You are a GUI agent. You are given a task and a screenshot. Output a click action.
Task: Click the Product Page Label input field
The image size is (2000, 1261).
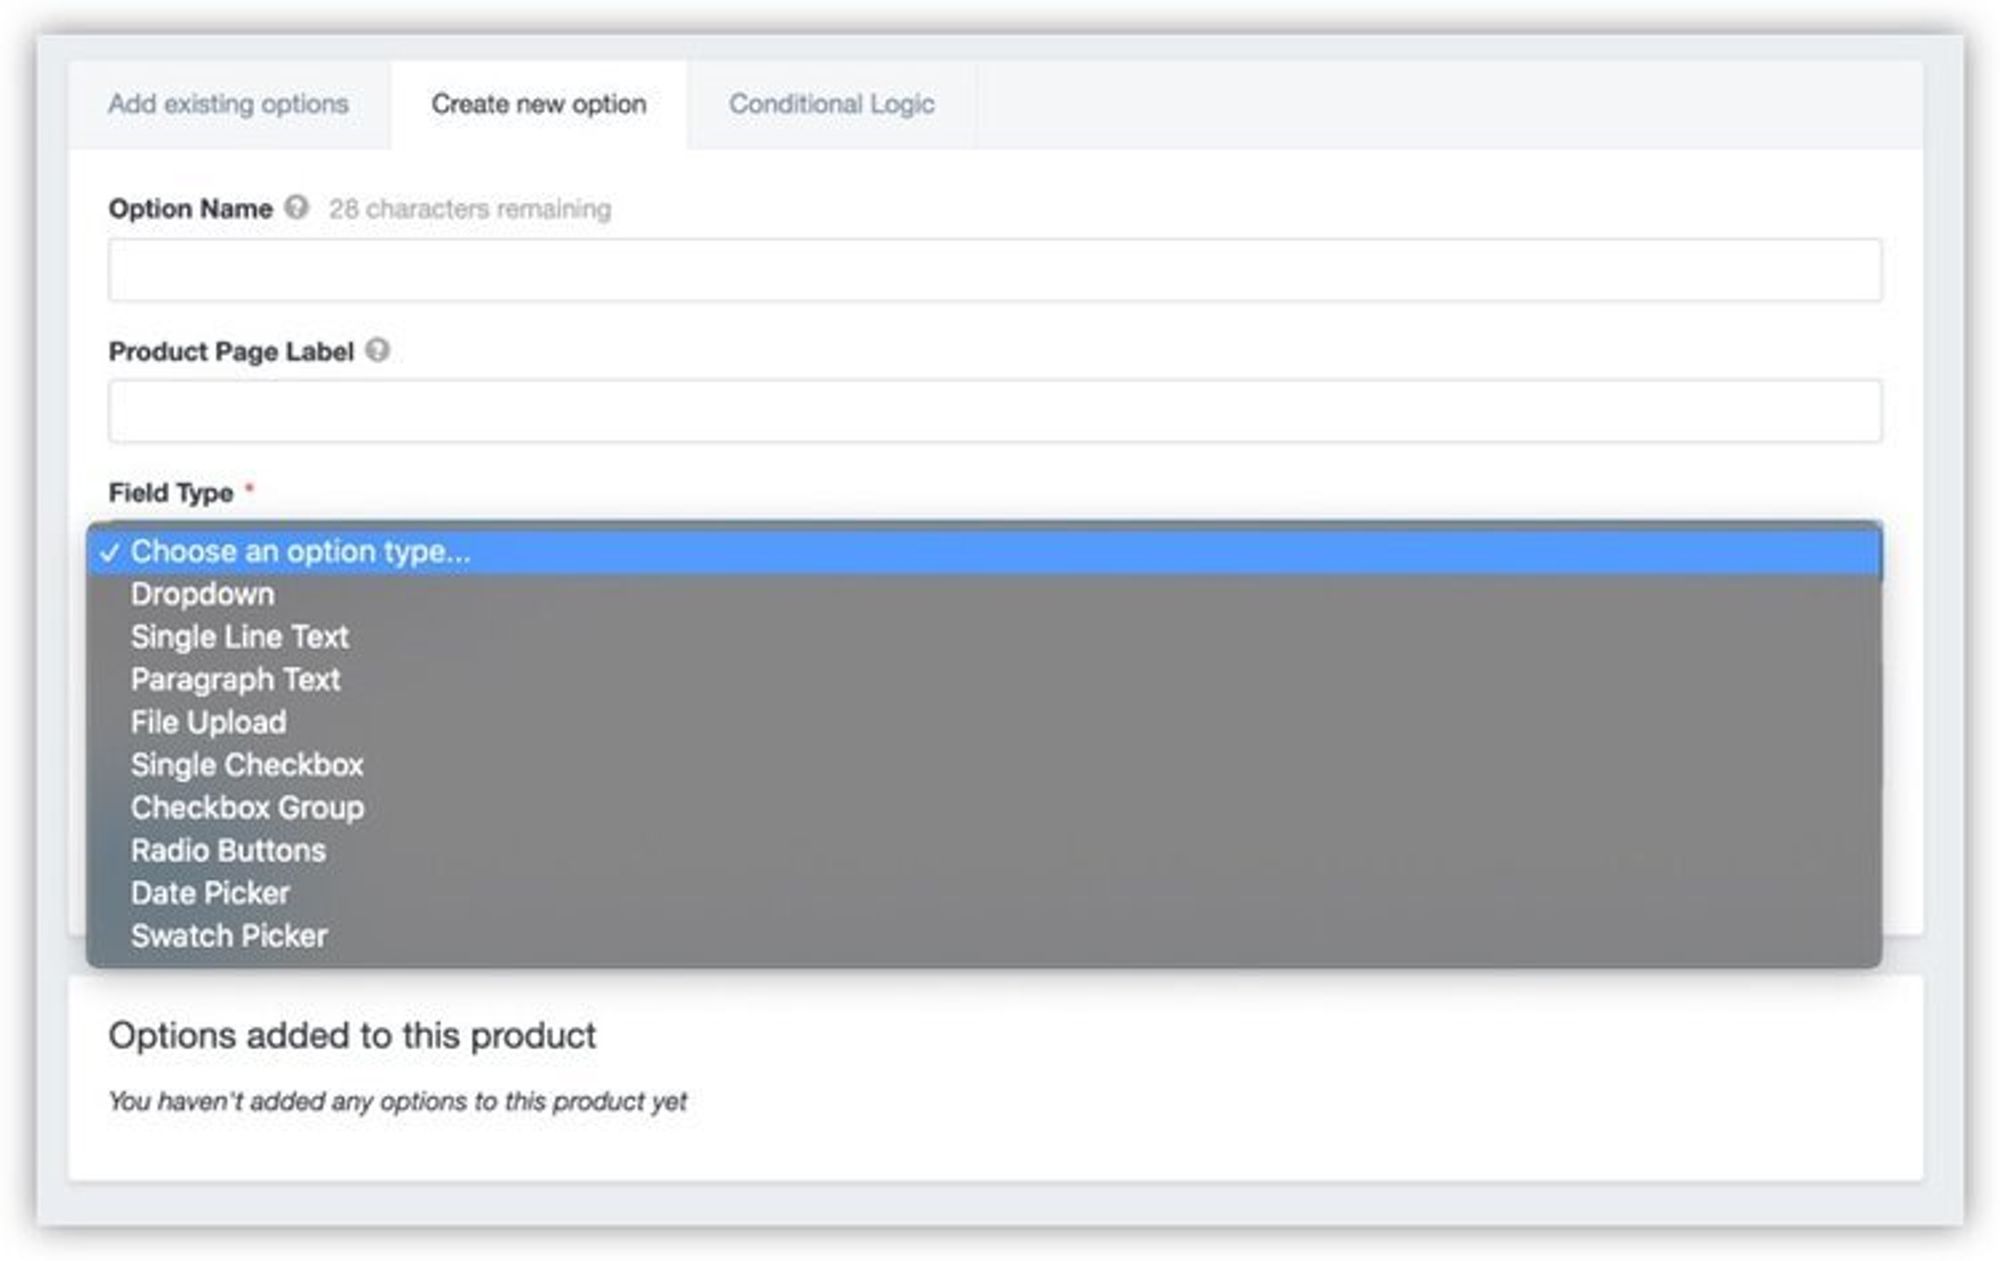pyautogui.click(x=994, y=411)
